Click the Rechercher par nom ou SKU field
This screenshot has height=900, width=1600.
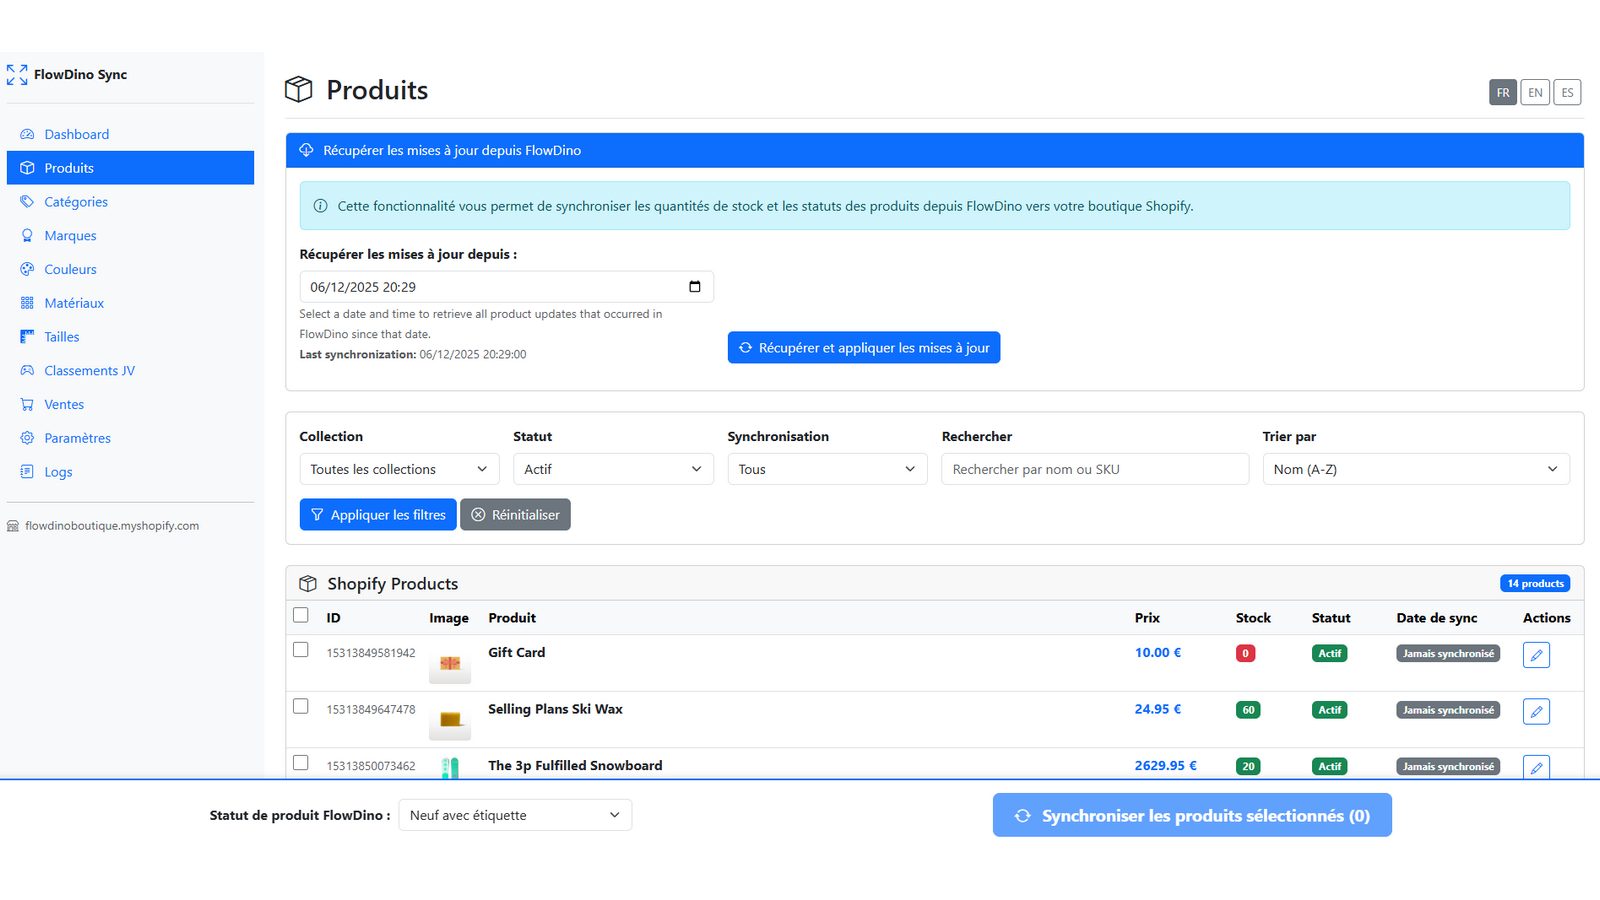click(1094, 469)
